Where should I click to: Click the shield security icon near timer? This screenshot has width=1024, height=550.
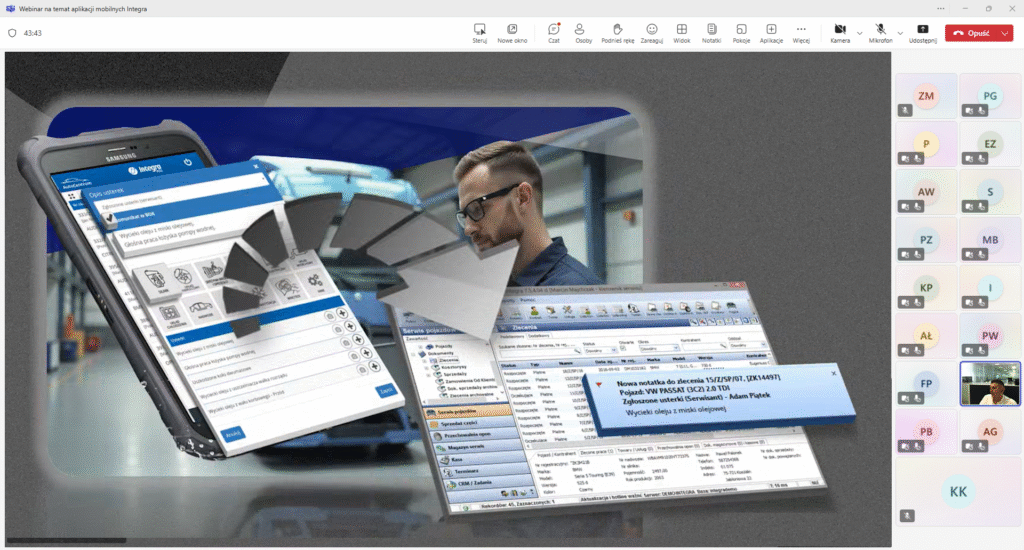tap(12, 33)
